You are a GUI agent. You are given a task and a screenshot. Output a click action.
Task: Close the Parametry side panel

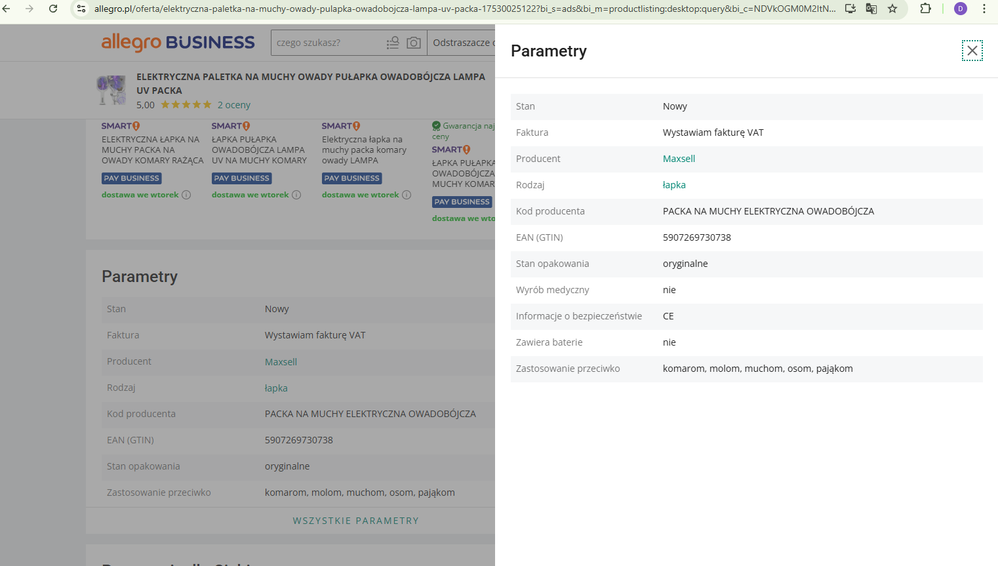click(x=972, y=51)
